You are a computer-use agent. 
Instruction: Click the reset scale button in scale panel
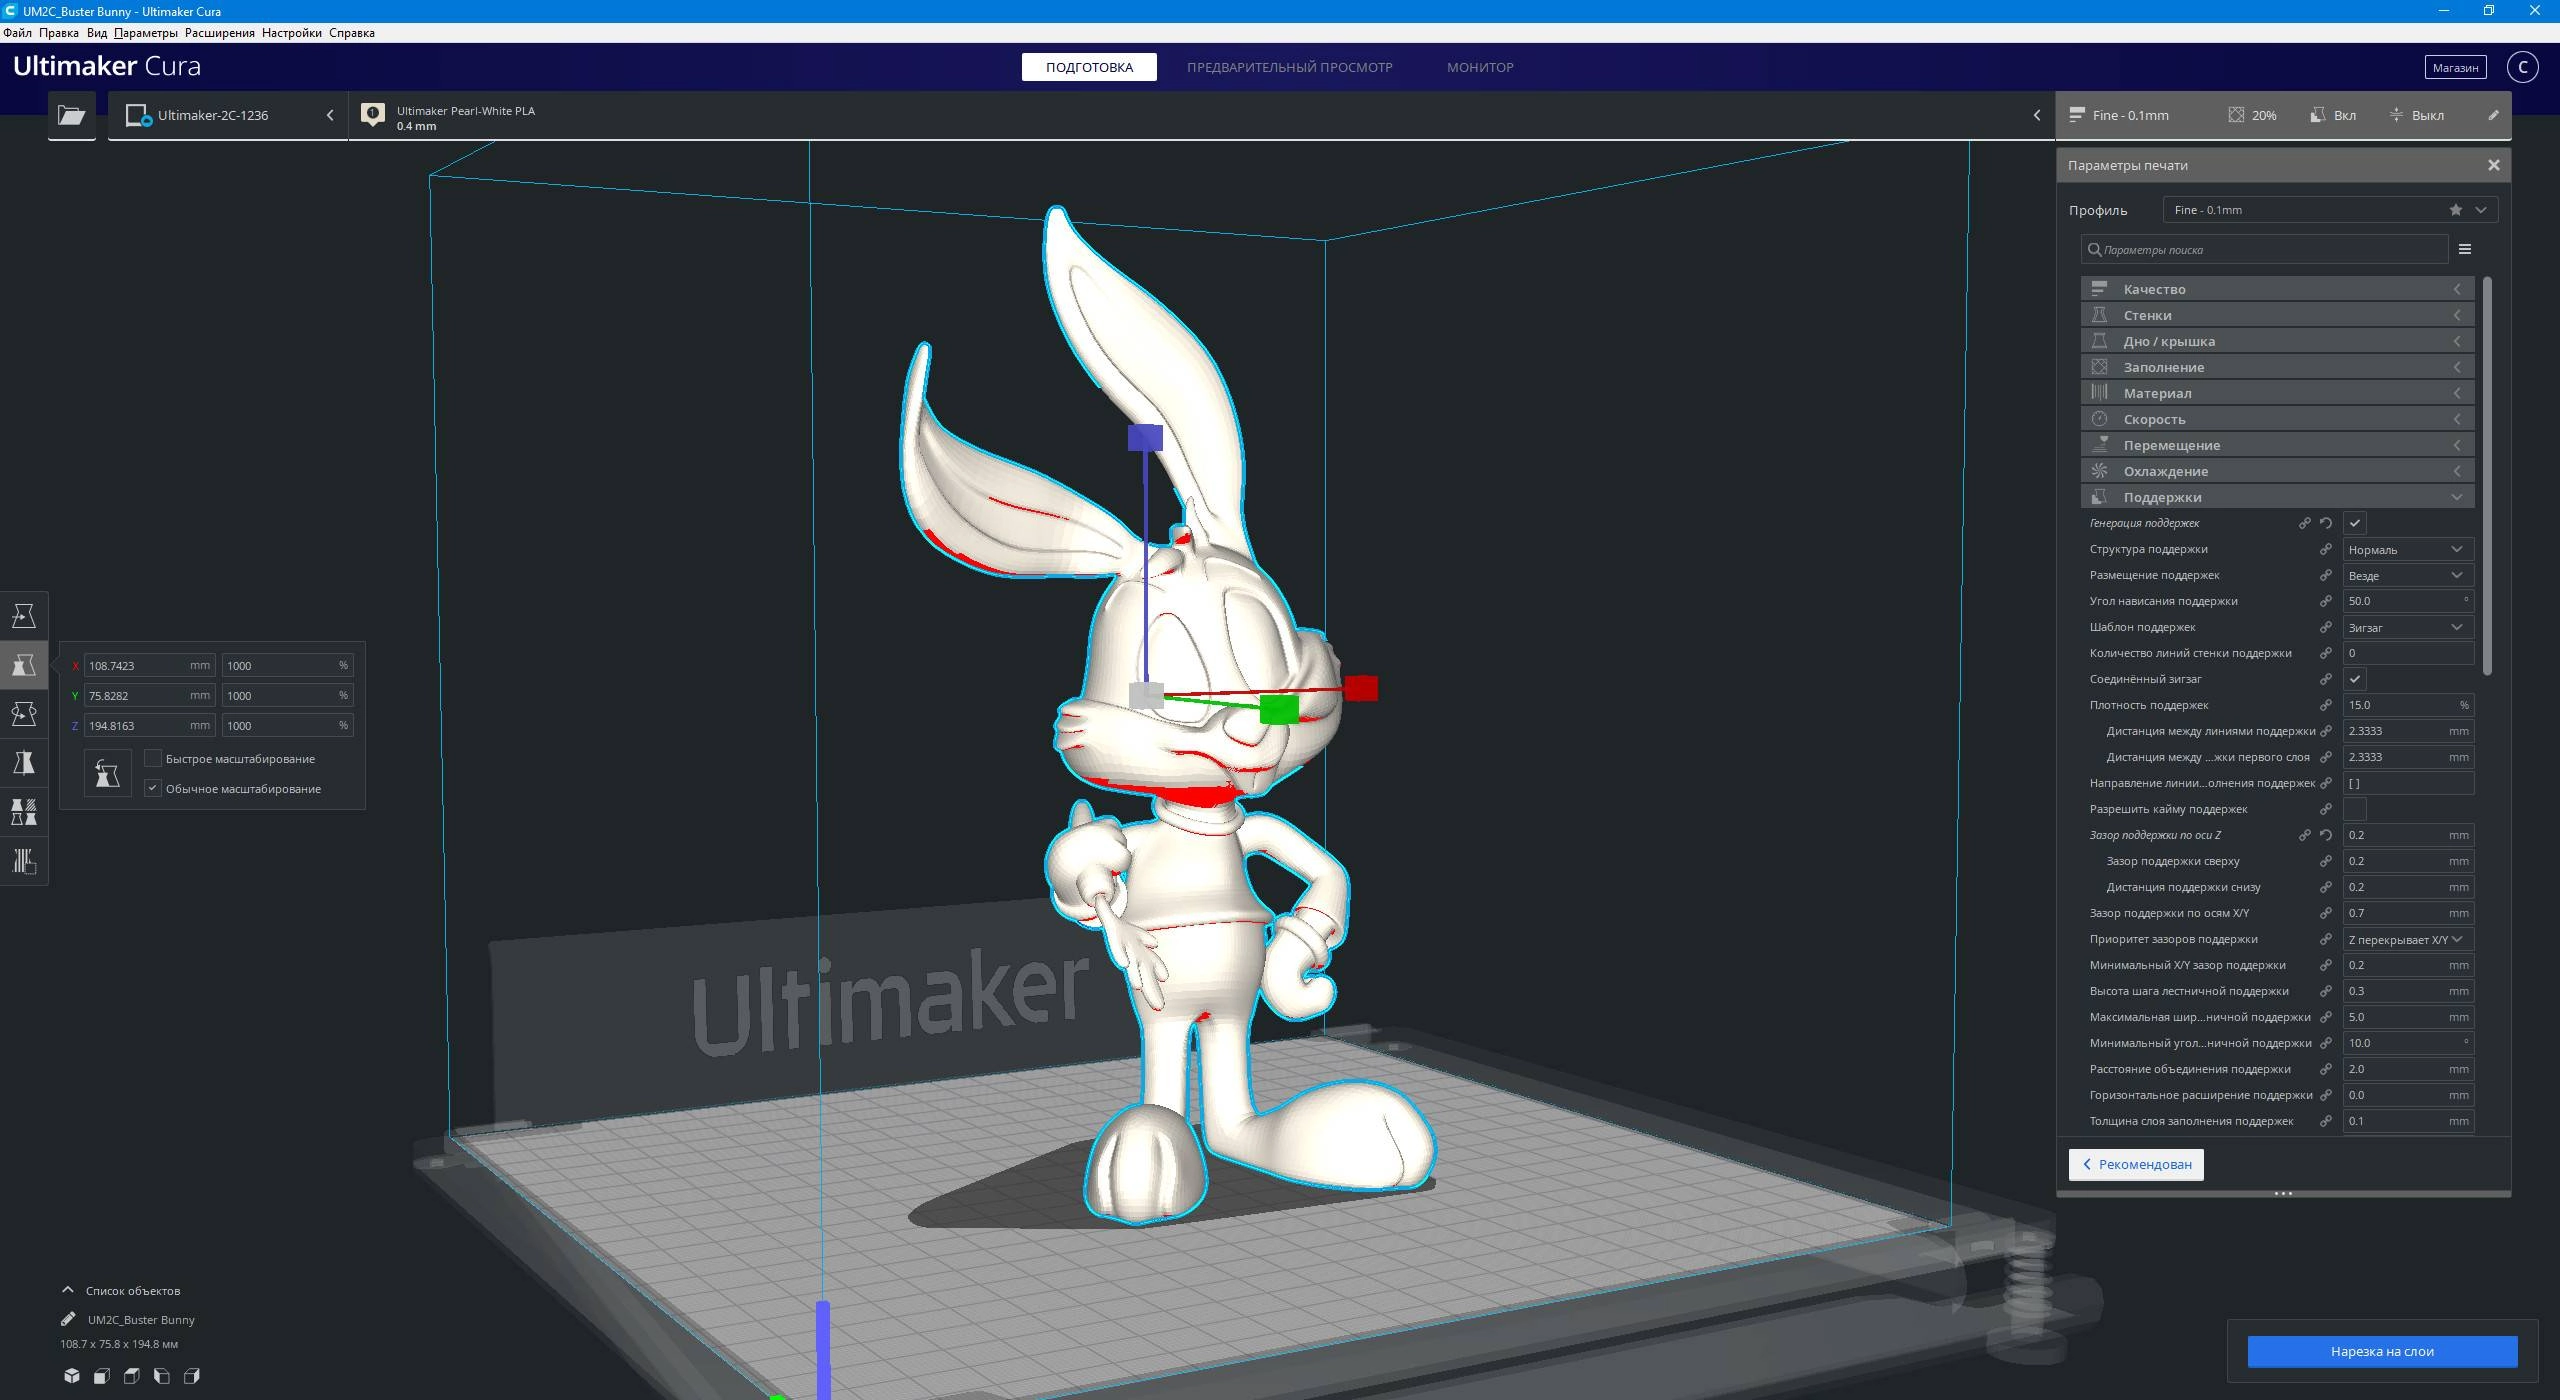point(107,773)
